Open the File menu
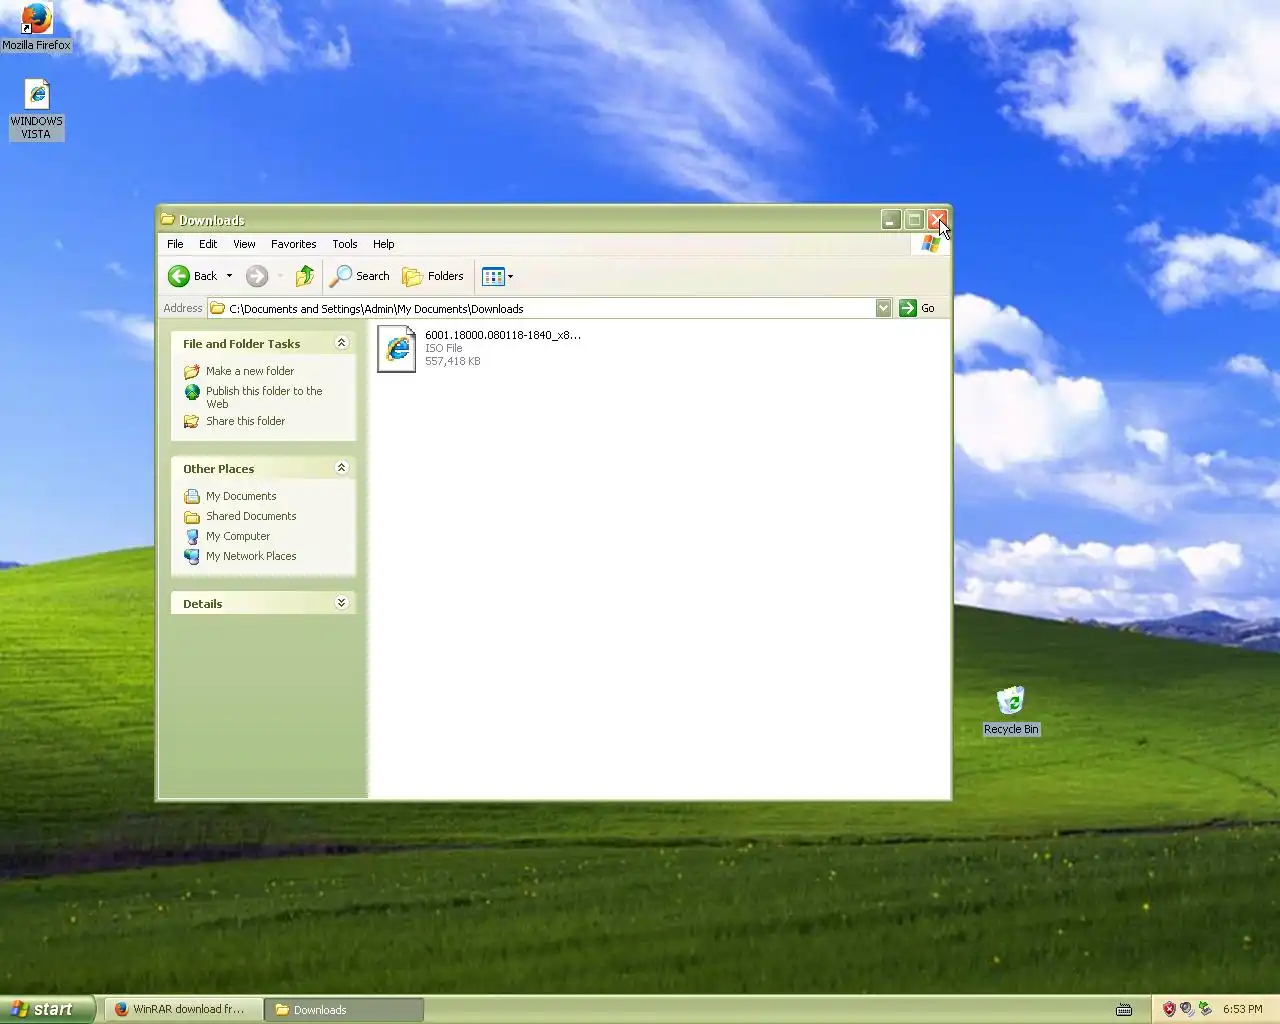1280x1024 pixels. [x=175, y=244]
